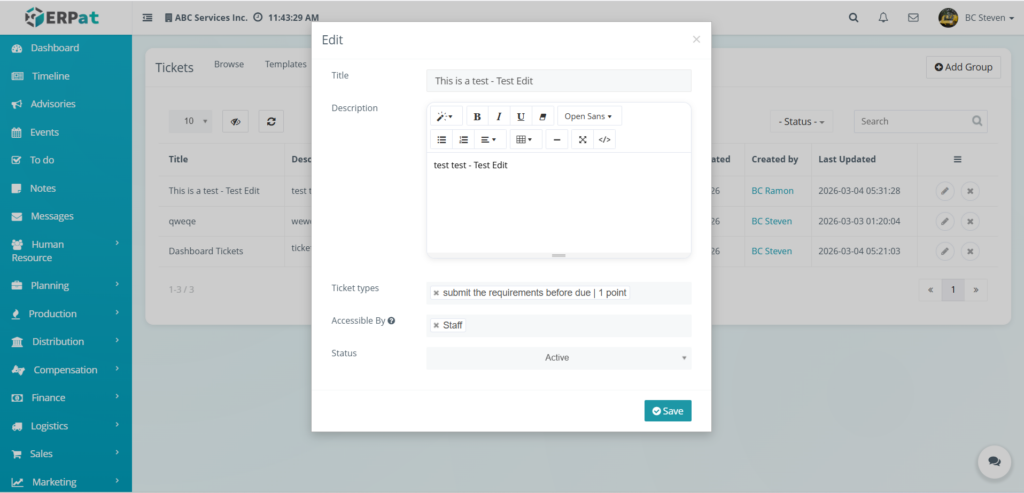This screenshot has width=1024, height=493.
Task: Open the Open Sans font dropdown
Action: (x=589, y=116)
